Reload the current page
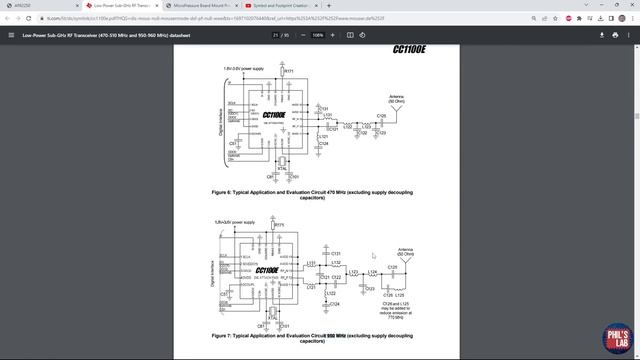 tap(29, 18)
